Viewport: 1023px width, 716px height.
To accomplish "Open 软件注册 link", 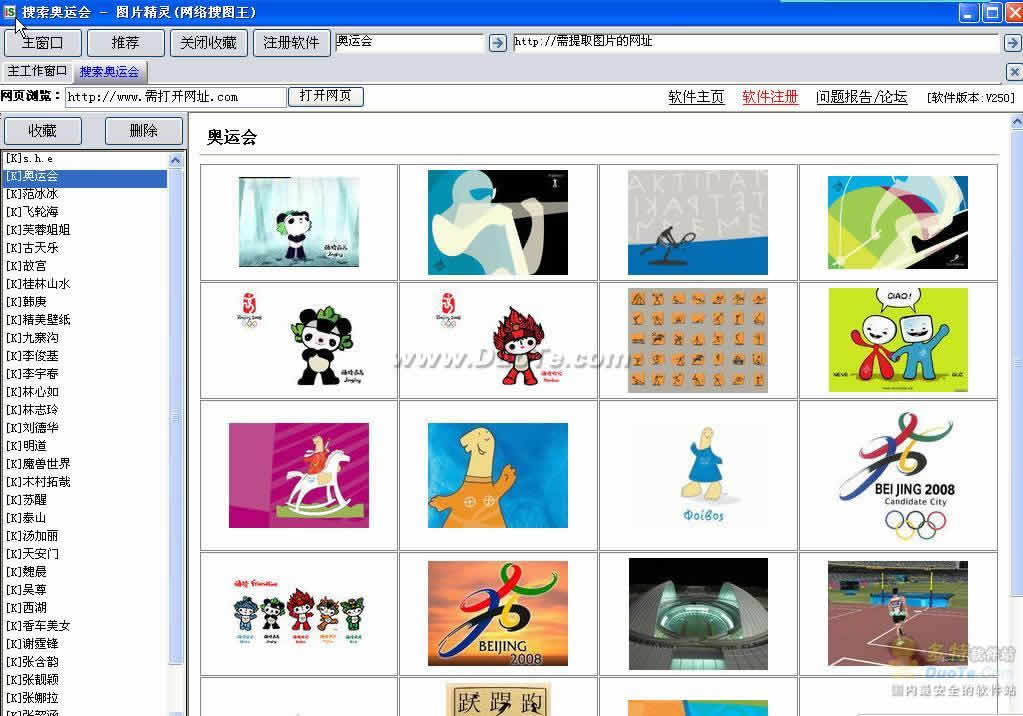I will [770, 97].
